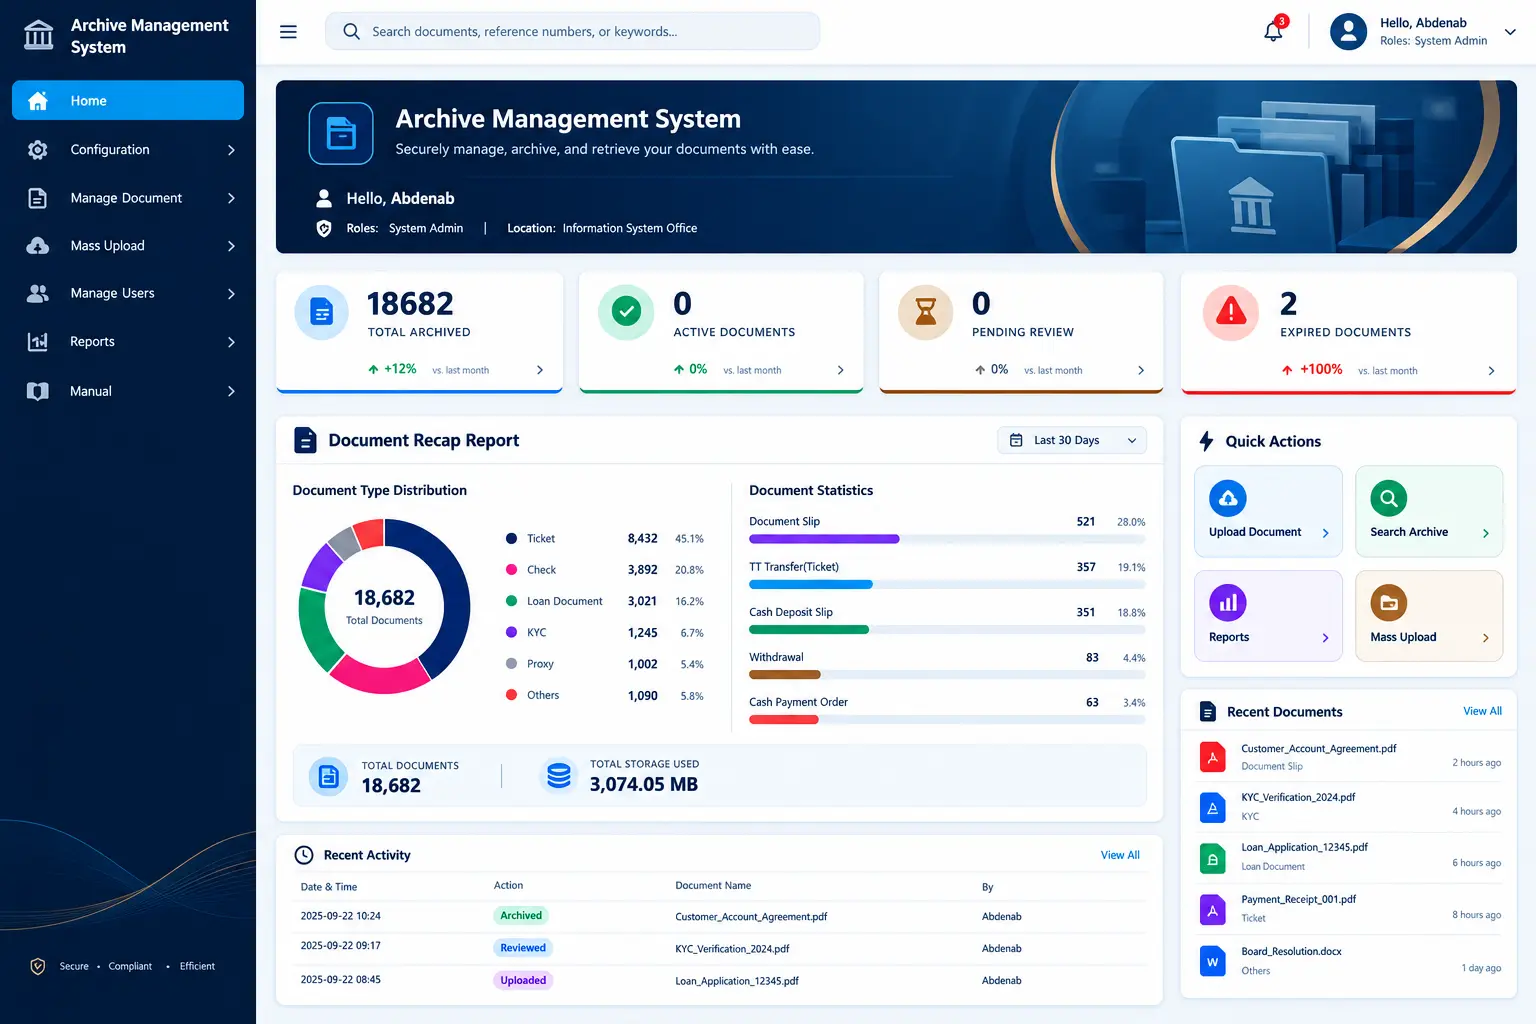Click View All in Recent Activity
1536x1024 pixels.
(1120, 855)
